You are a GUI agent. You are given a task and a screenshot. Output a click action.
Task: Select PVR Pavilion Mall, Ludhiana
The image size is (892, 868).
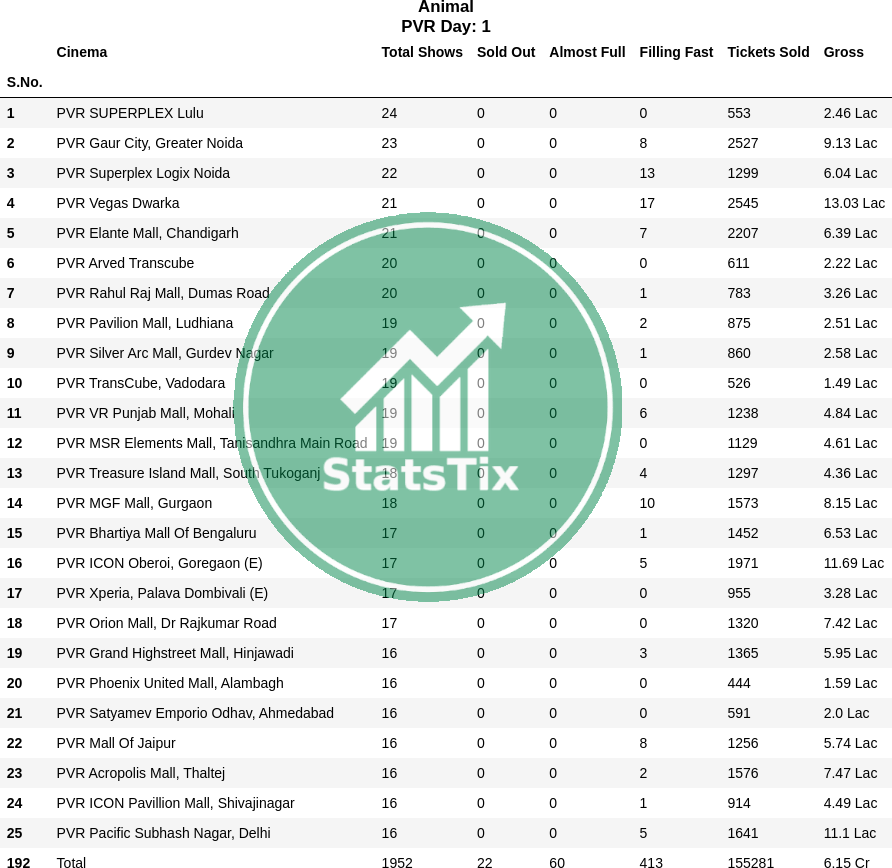[x=144, y=323]
